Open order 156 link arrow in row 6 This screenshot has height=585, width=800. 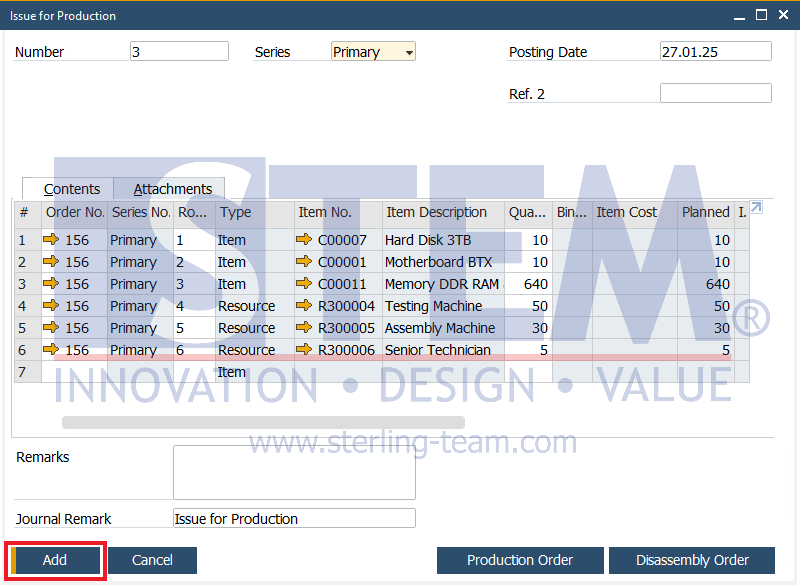(51, 349)
